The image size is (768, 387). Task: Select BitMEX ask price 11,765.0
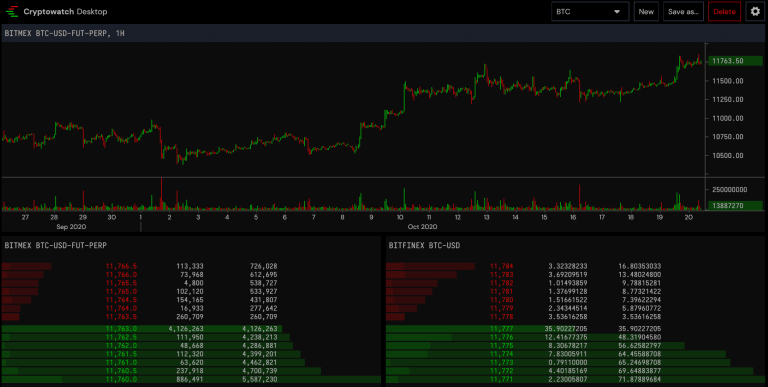pyautogui.click(x=121, y=291)
